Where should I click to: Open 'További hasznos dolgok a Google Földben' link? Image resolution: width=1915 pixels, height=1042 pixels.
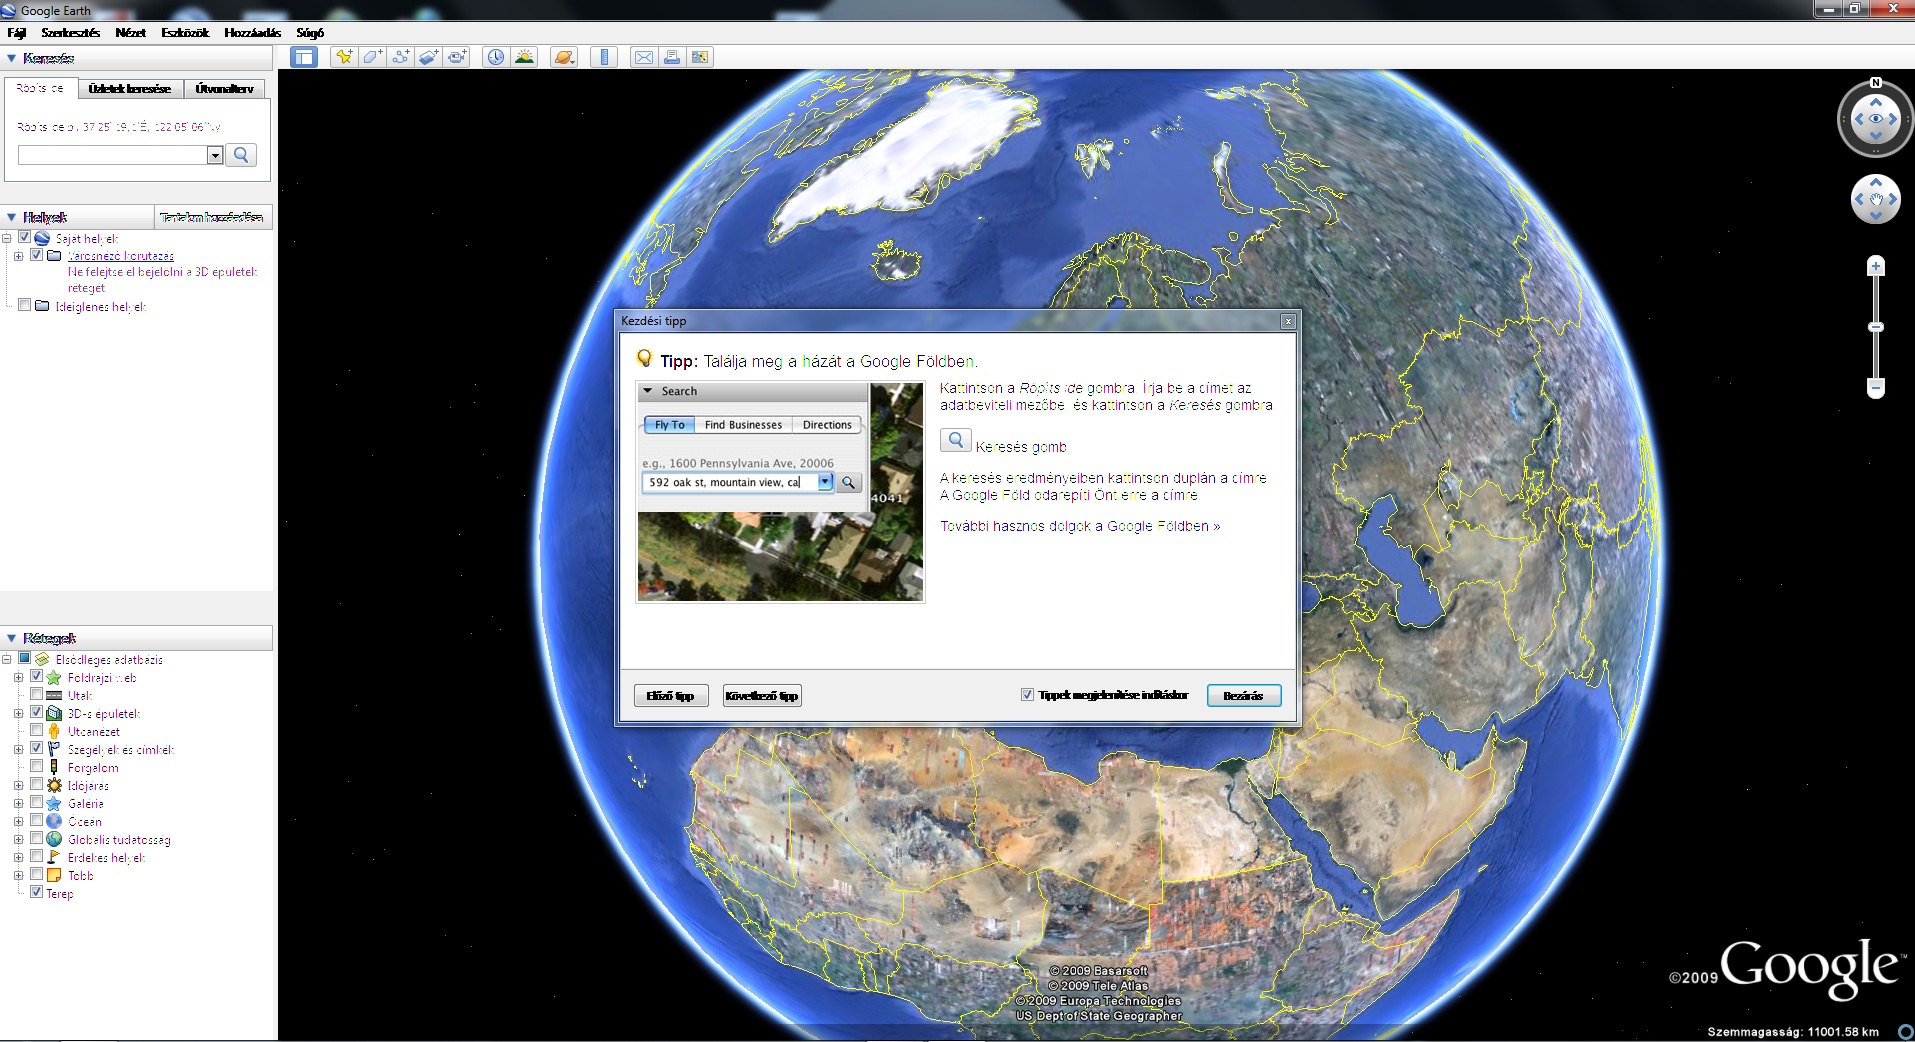point(1080,526)
